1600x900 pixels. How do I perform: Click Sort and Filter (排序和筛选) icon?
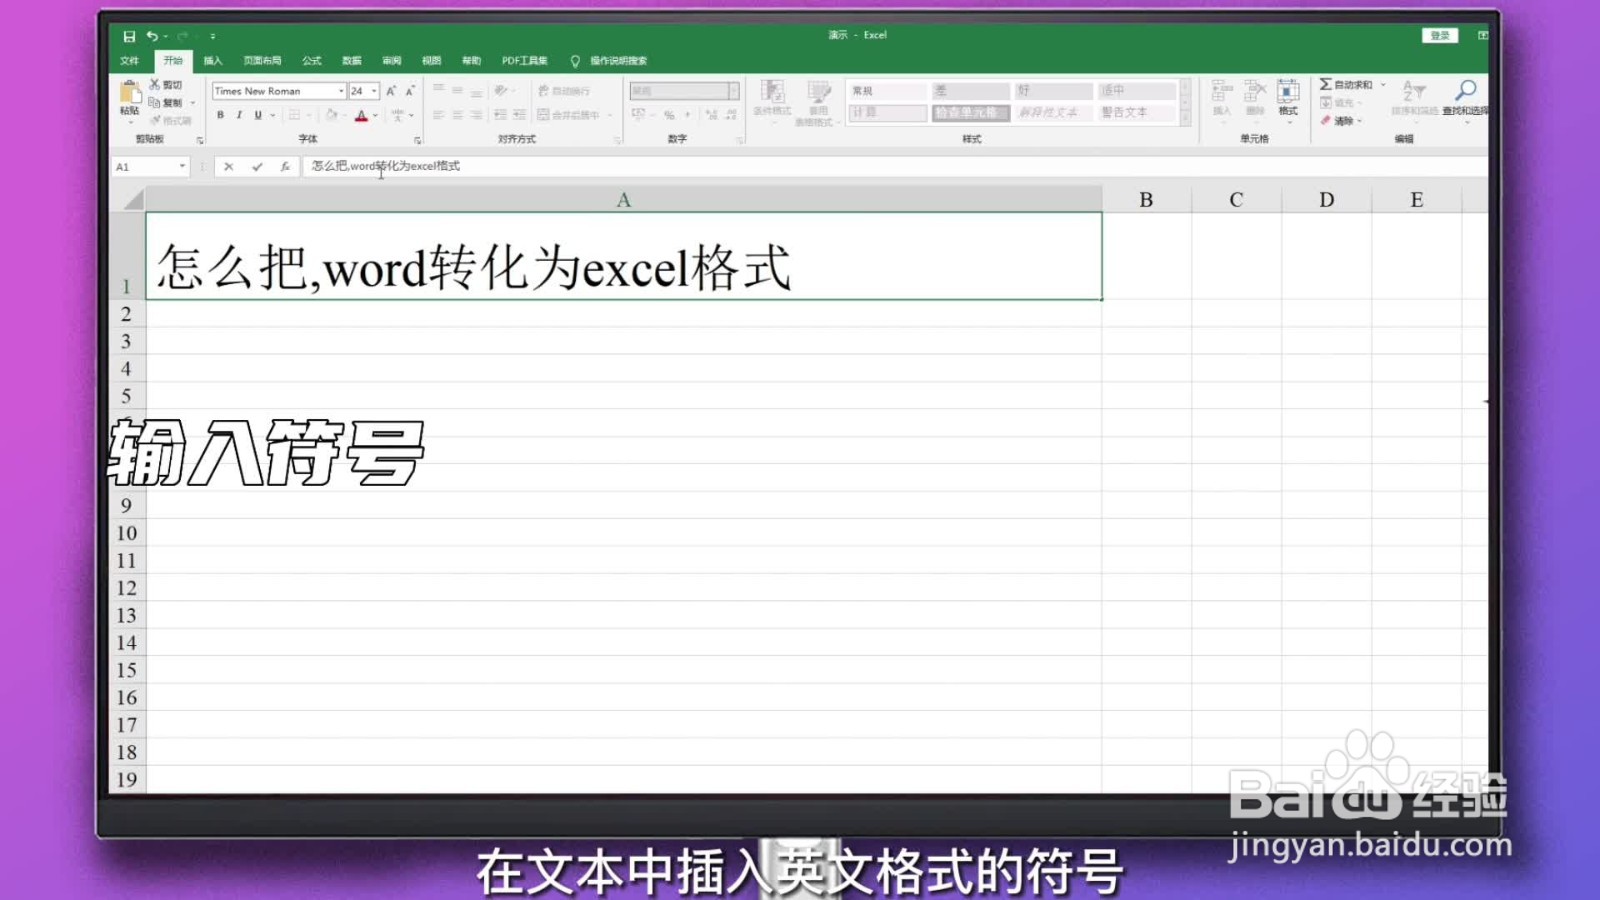(x=1414, y=91)
